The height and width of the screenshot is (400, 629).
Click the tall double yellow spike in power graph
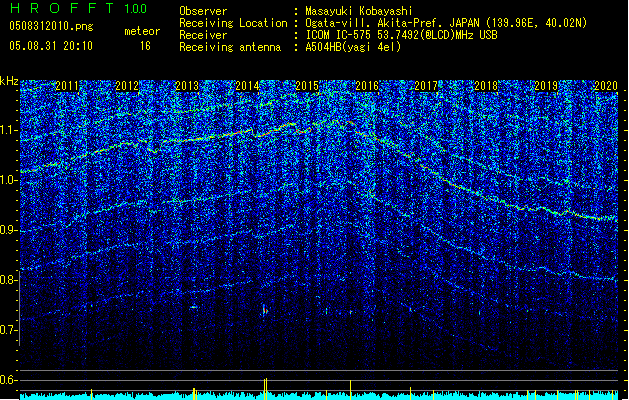point(265,389)
